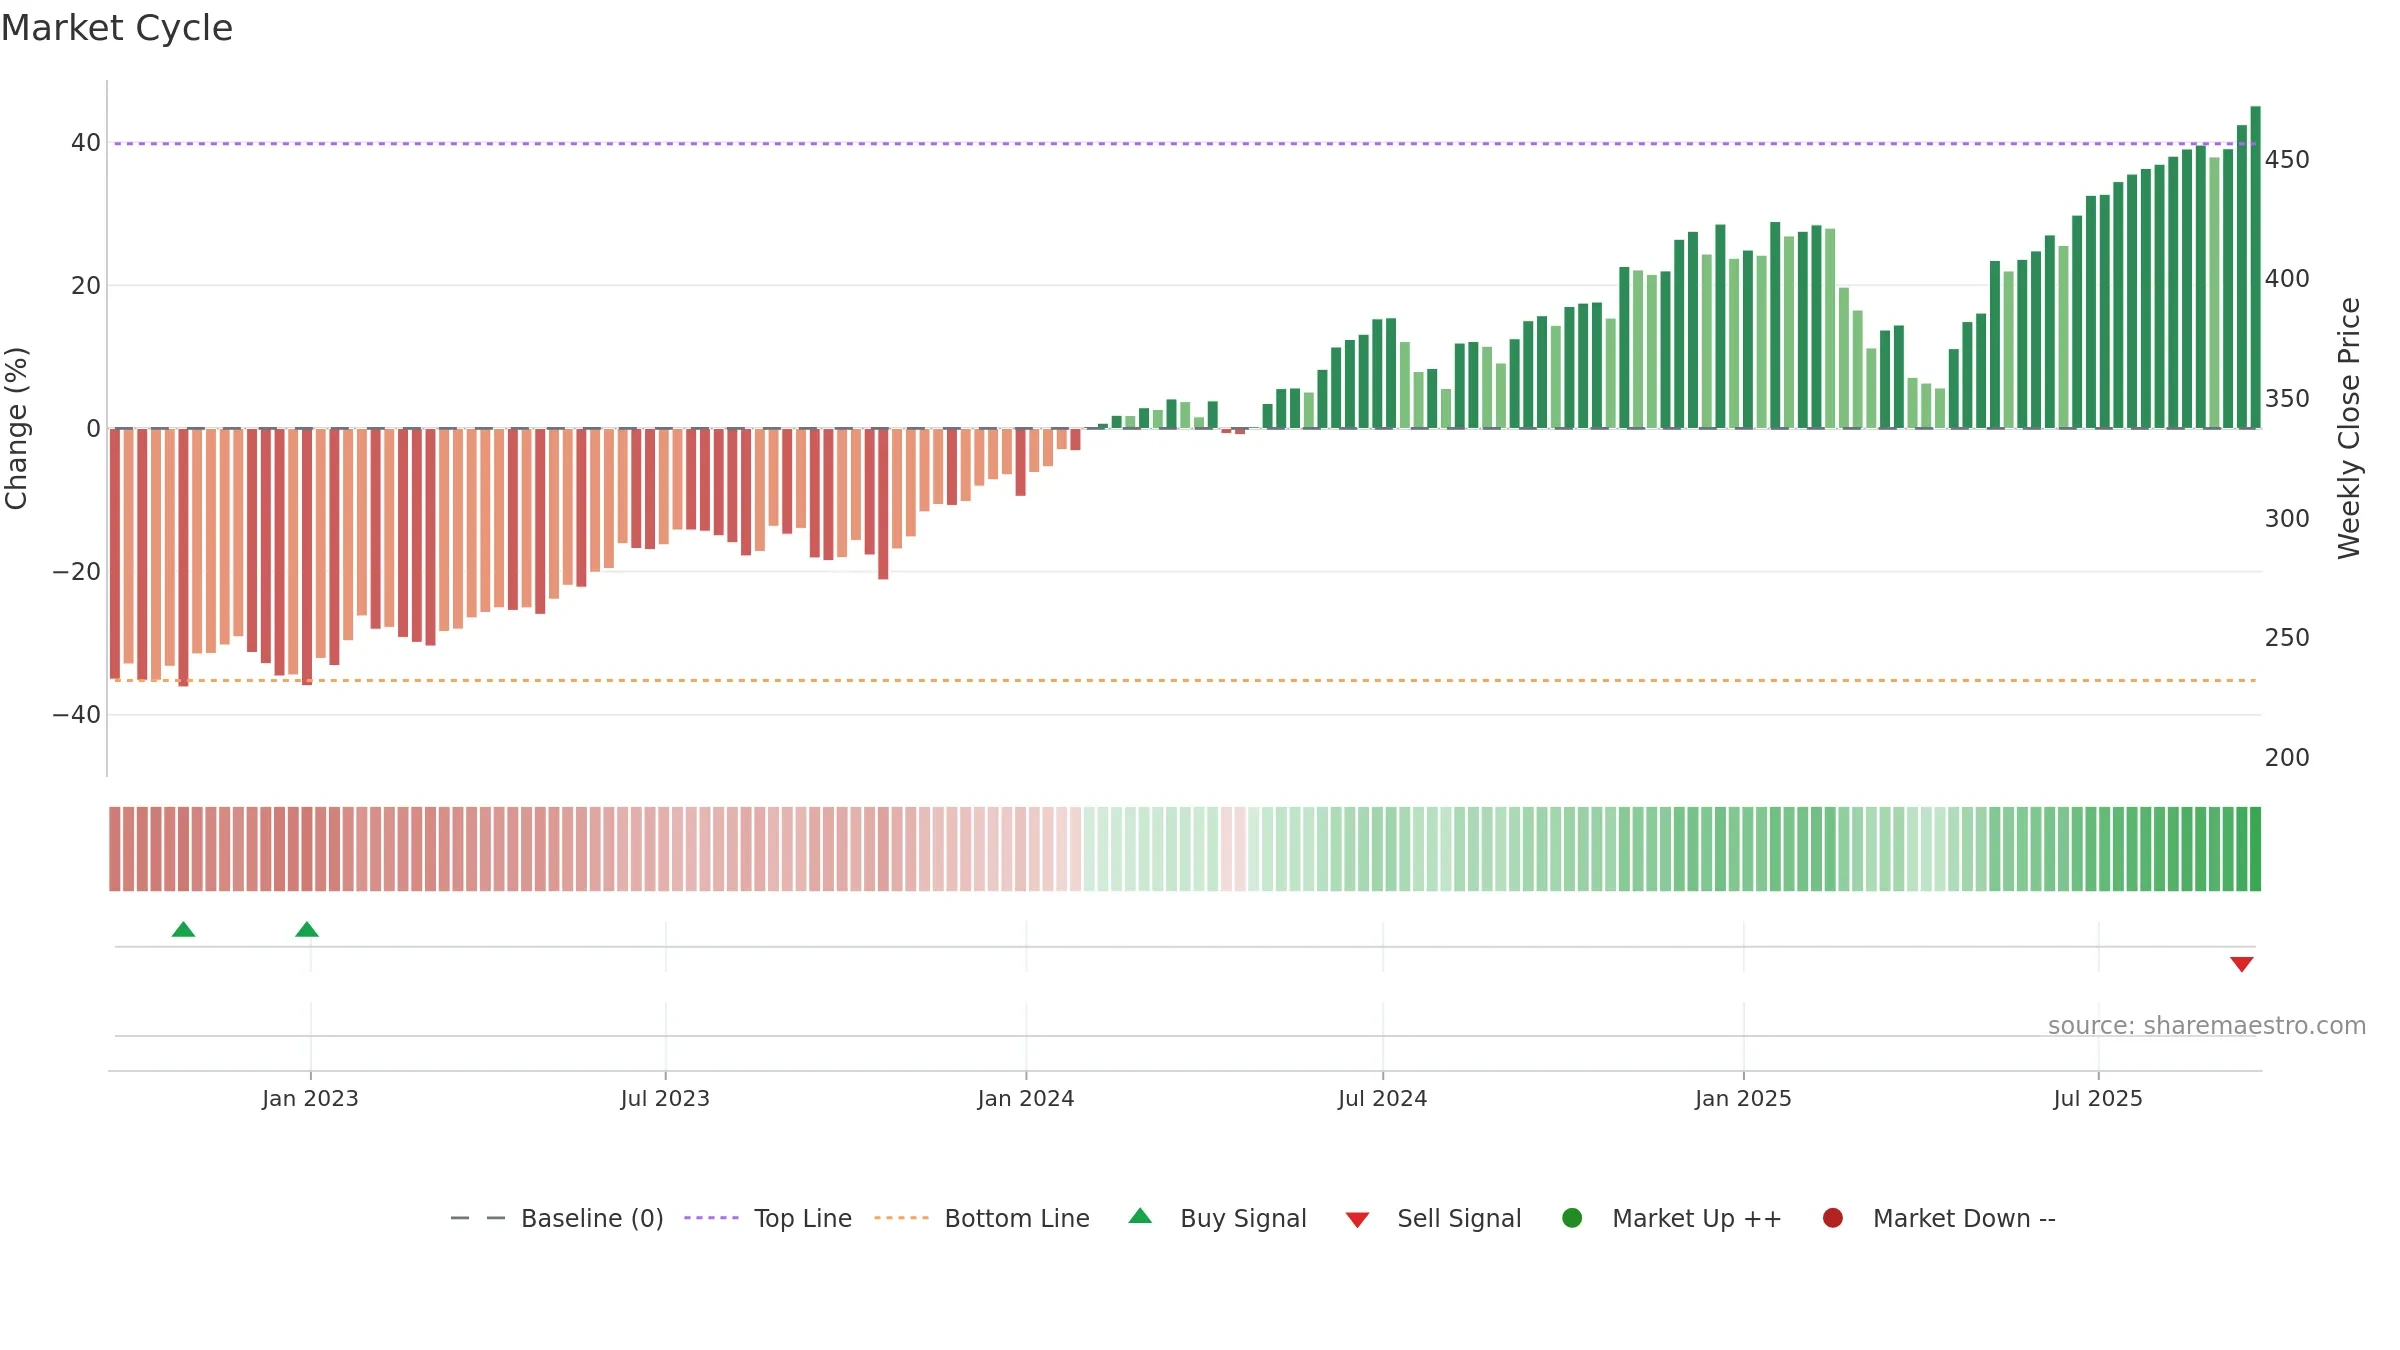The image size is (2400, 1350).
Task: Click the 250 price tick label
Action: pyautogui.click(x=2287, y=638)
